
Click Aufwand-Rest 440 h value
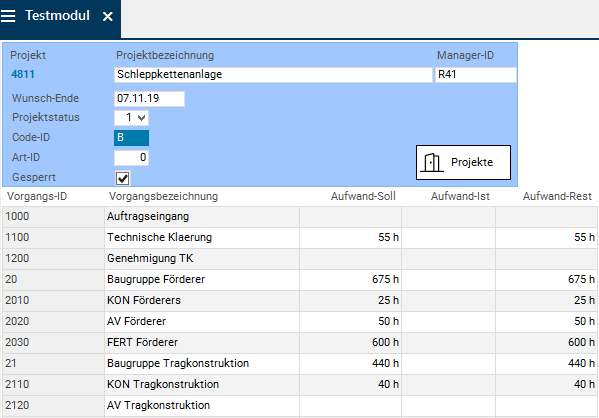[546, 364]
